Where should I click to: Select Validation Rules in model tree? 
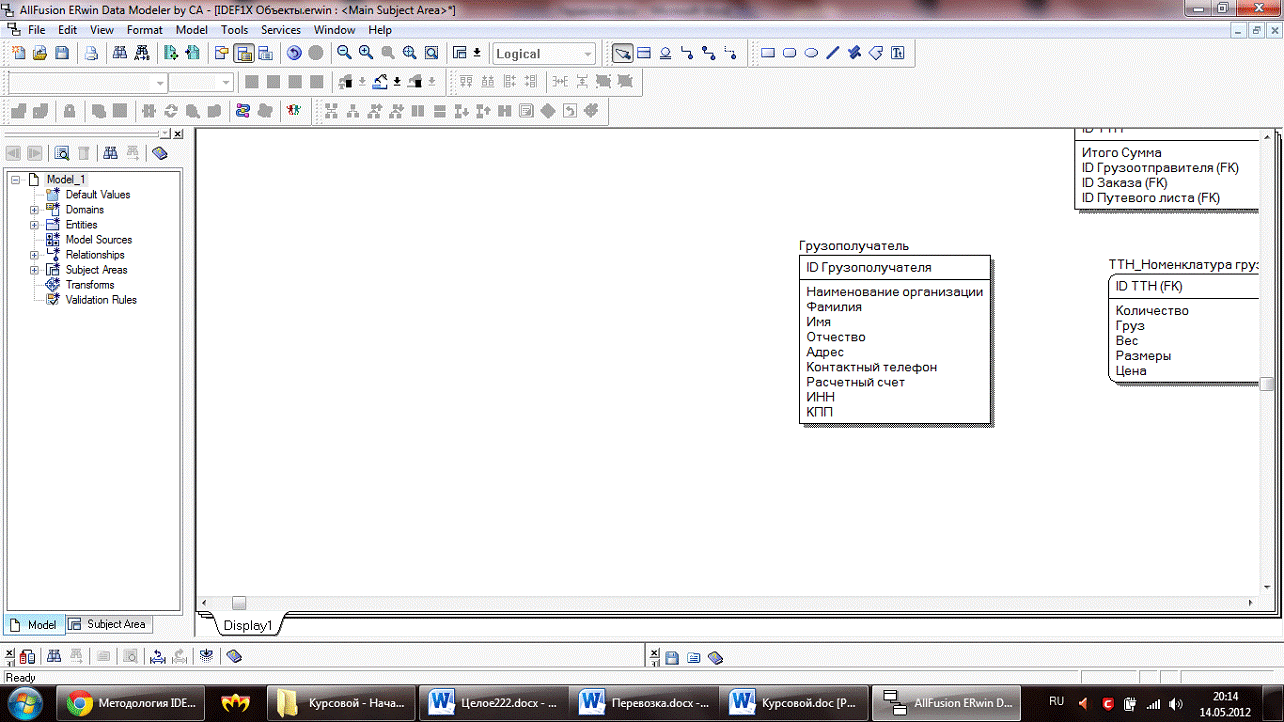100,300
